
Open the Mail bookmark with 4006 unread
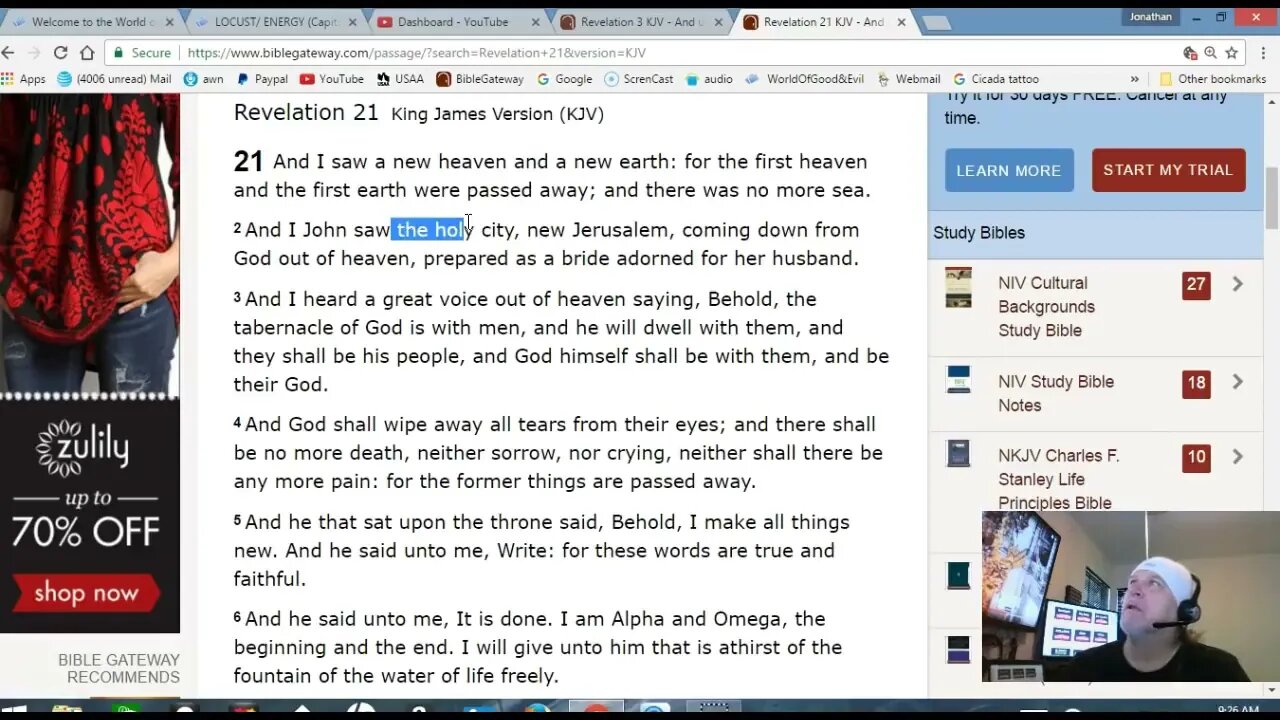pyautogui.click(x=114, y=79)
